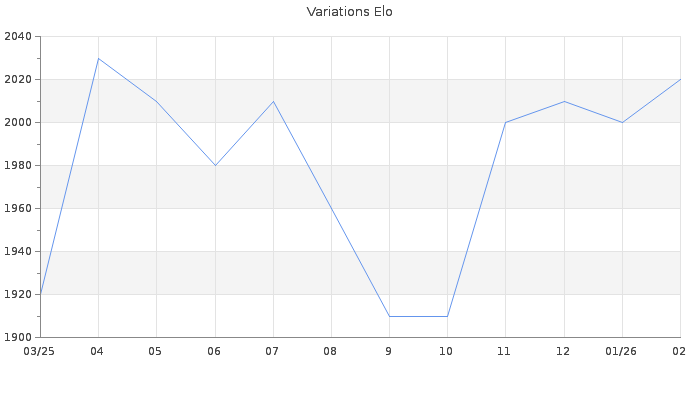The width and height of the screenshot is (700, 400).
Task: Click the lowest point at month 9
Action: 389,316
